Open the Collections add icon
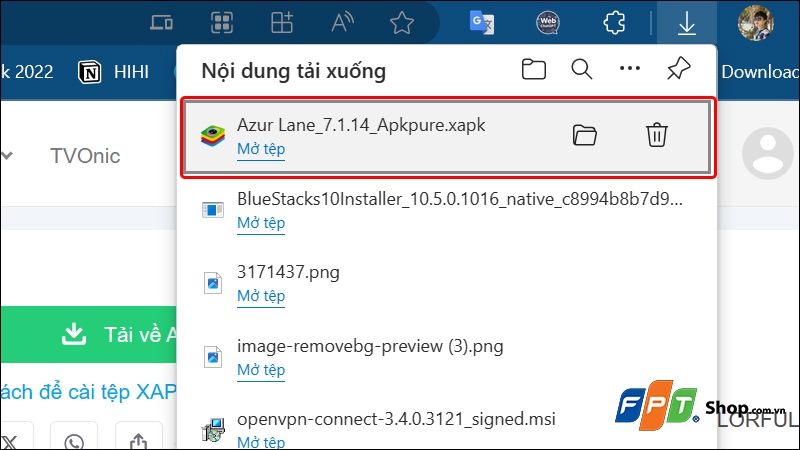The width and height of the screenshot is (800, 450). (x=282, y=23)
